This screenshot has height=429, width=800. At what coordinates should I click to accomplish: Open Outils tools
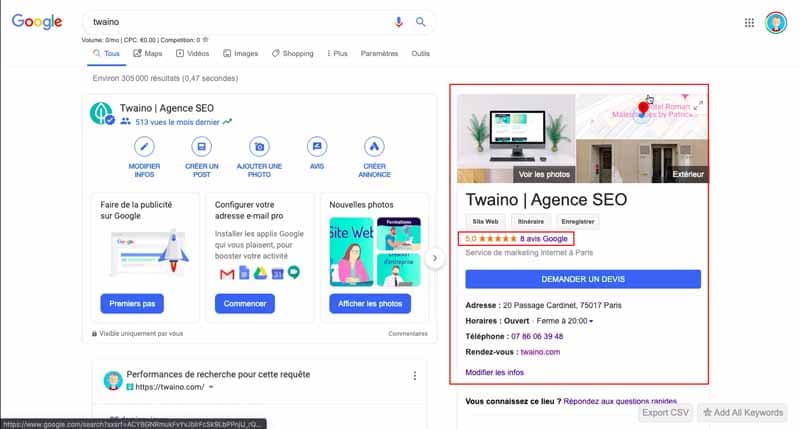(420, 54)
